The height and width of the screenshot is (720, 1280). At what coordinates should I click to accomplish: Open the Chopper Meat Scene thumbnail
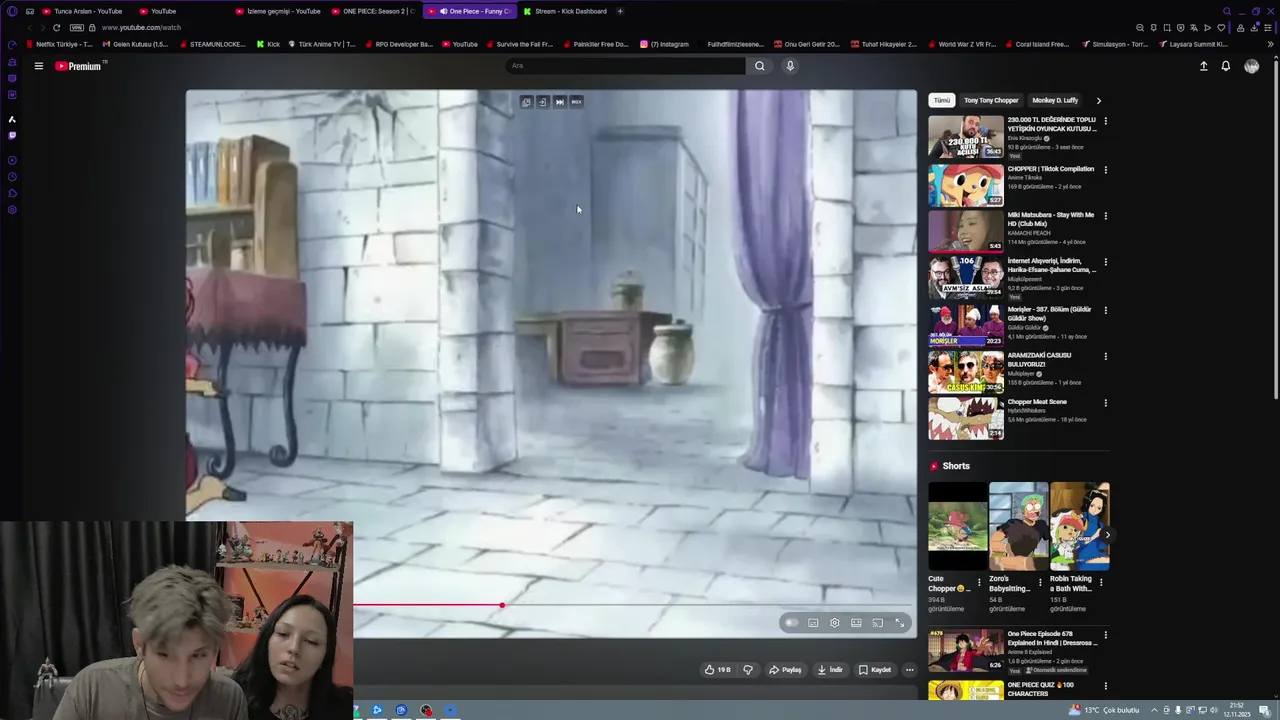(965, 419)
